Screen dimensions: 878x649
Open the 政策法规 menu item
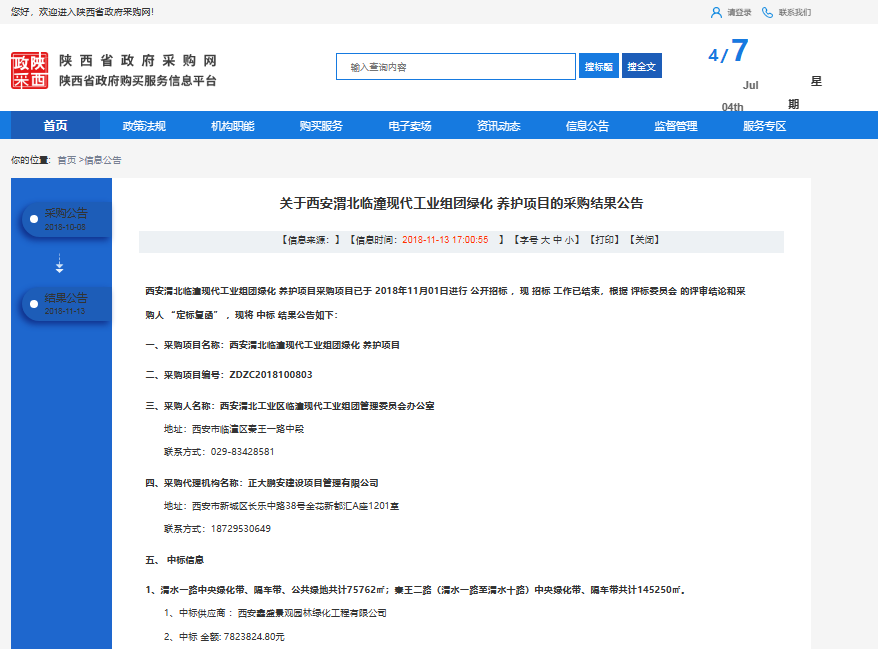click(144, 126)
